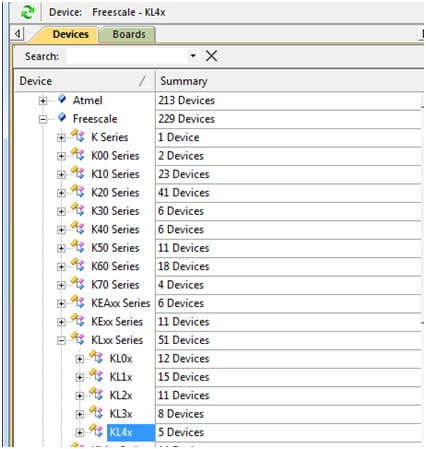This screenshot has width=426, height=449.
Task: Expand the KL0x subfamily node
Action: coord(79,359)
